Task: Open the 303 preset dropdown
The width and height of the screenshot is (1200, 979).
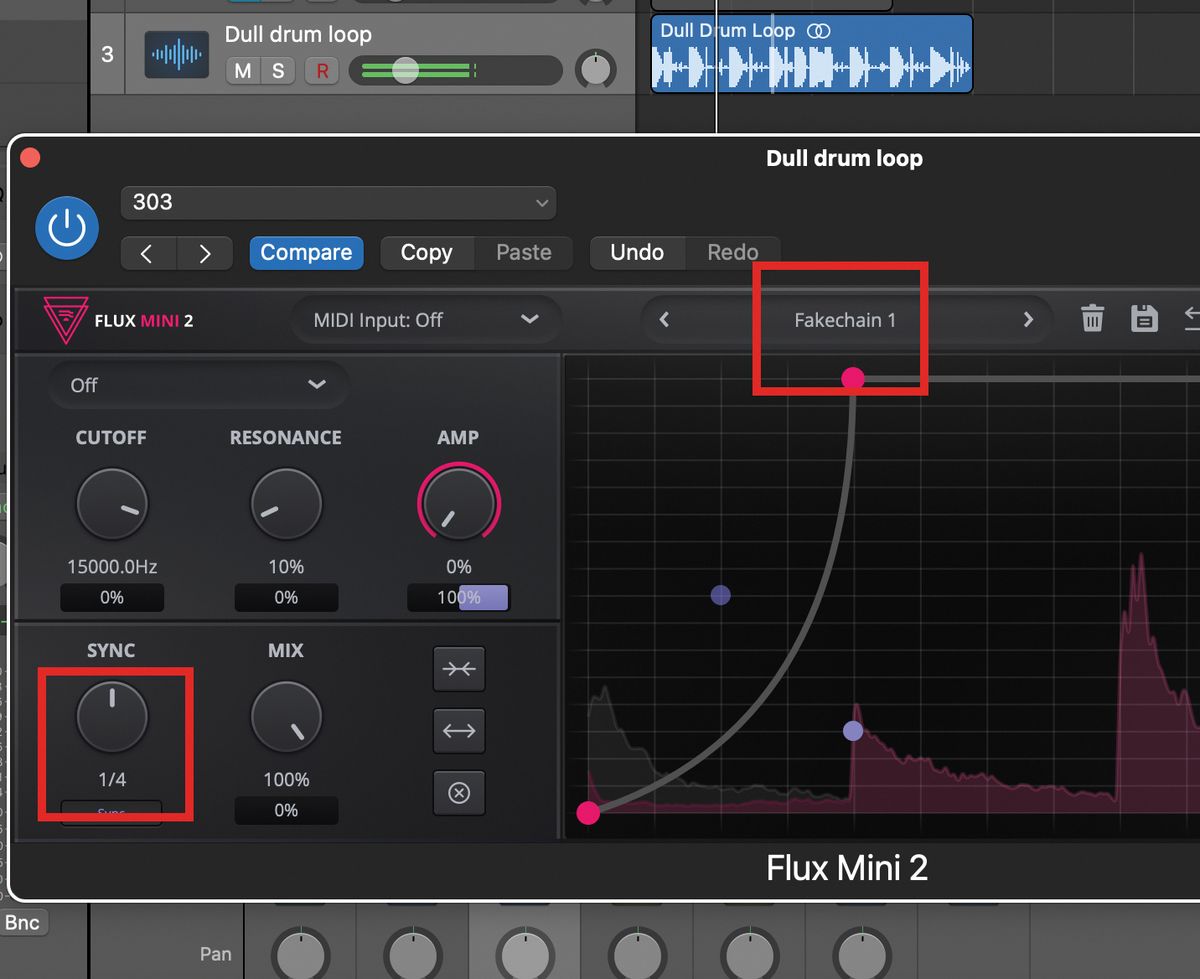Action: [x=338, y=202]
